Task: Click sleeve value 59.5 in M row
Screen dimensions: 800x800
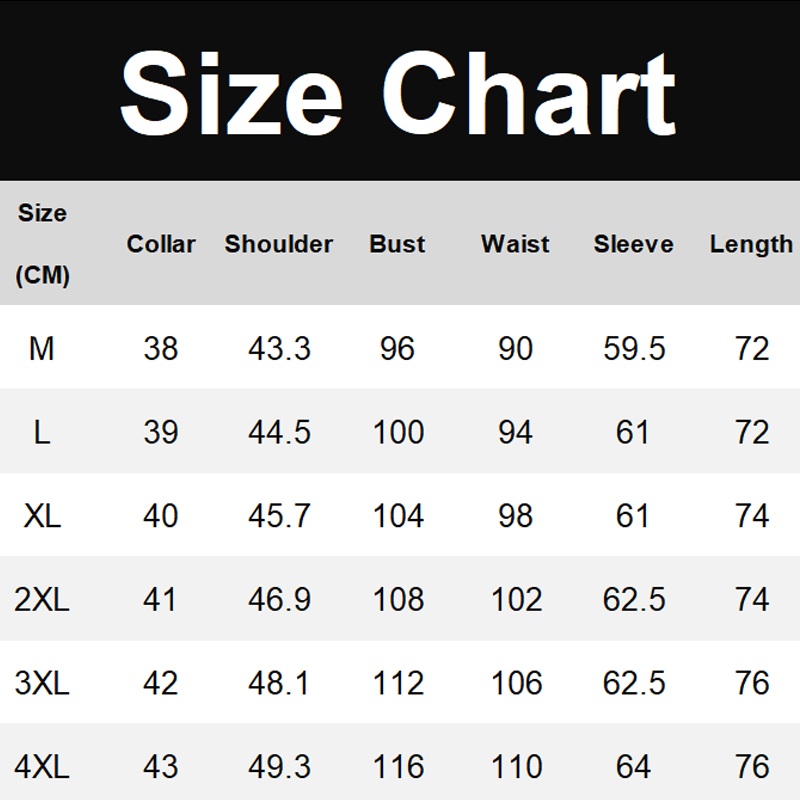Action: coord(634,348)
